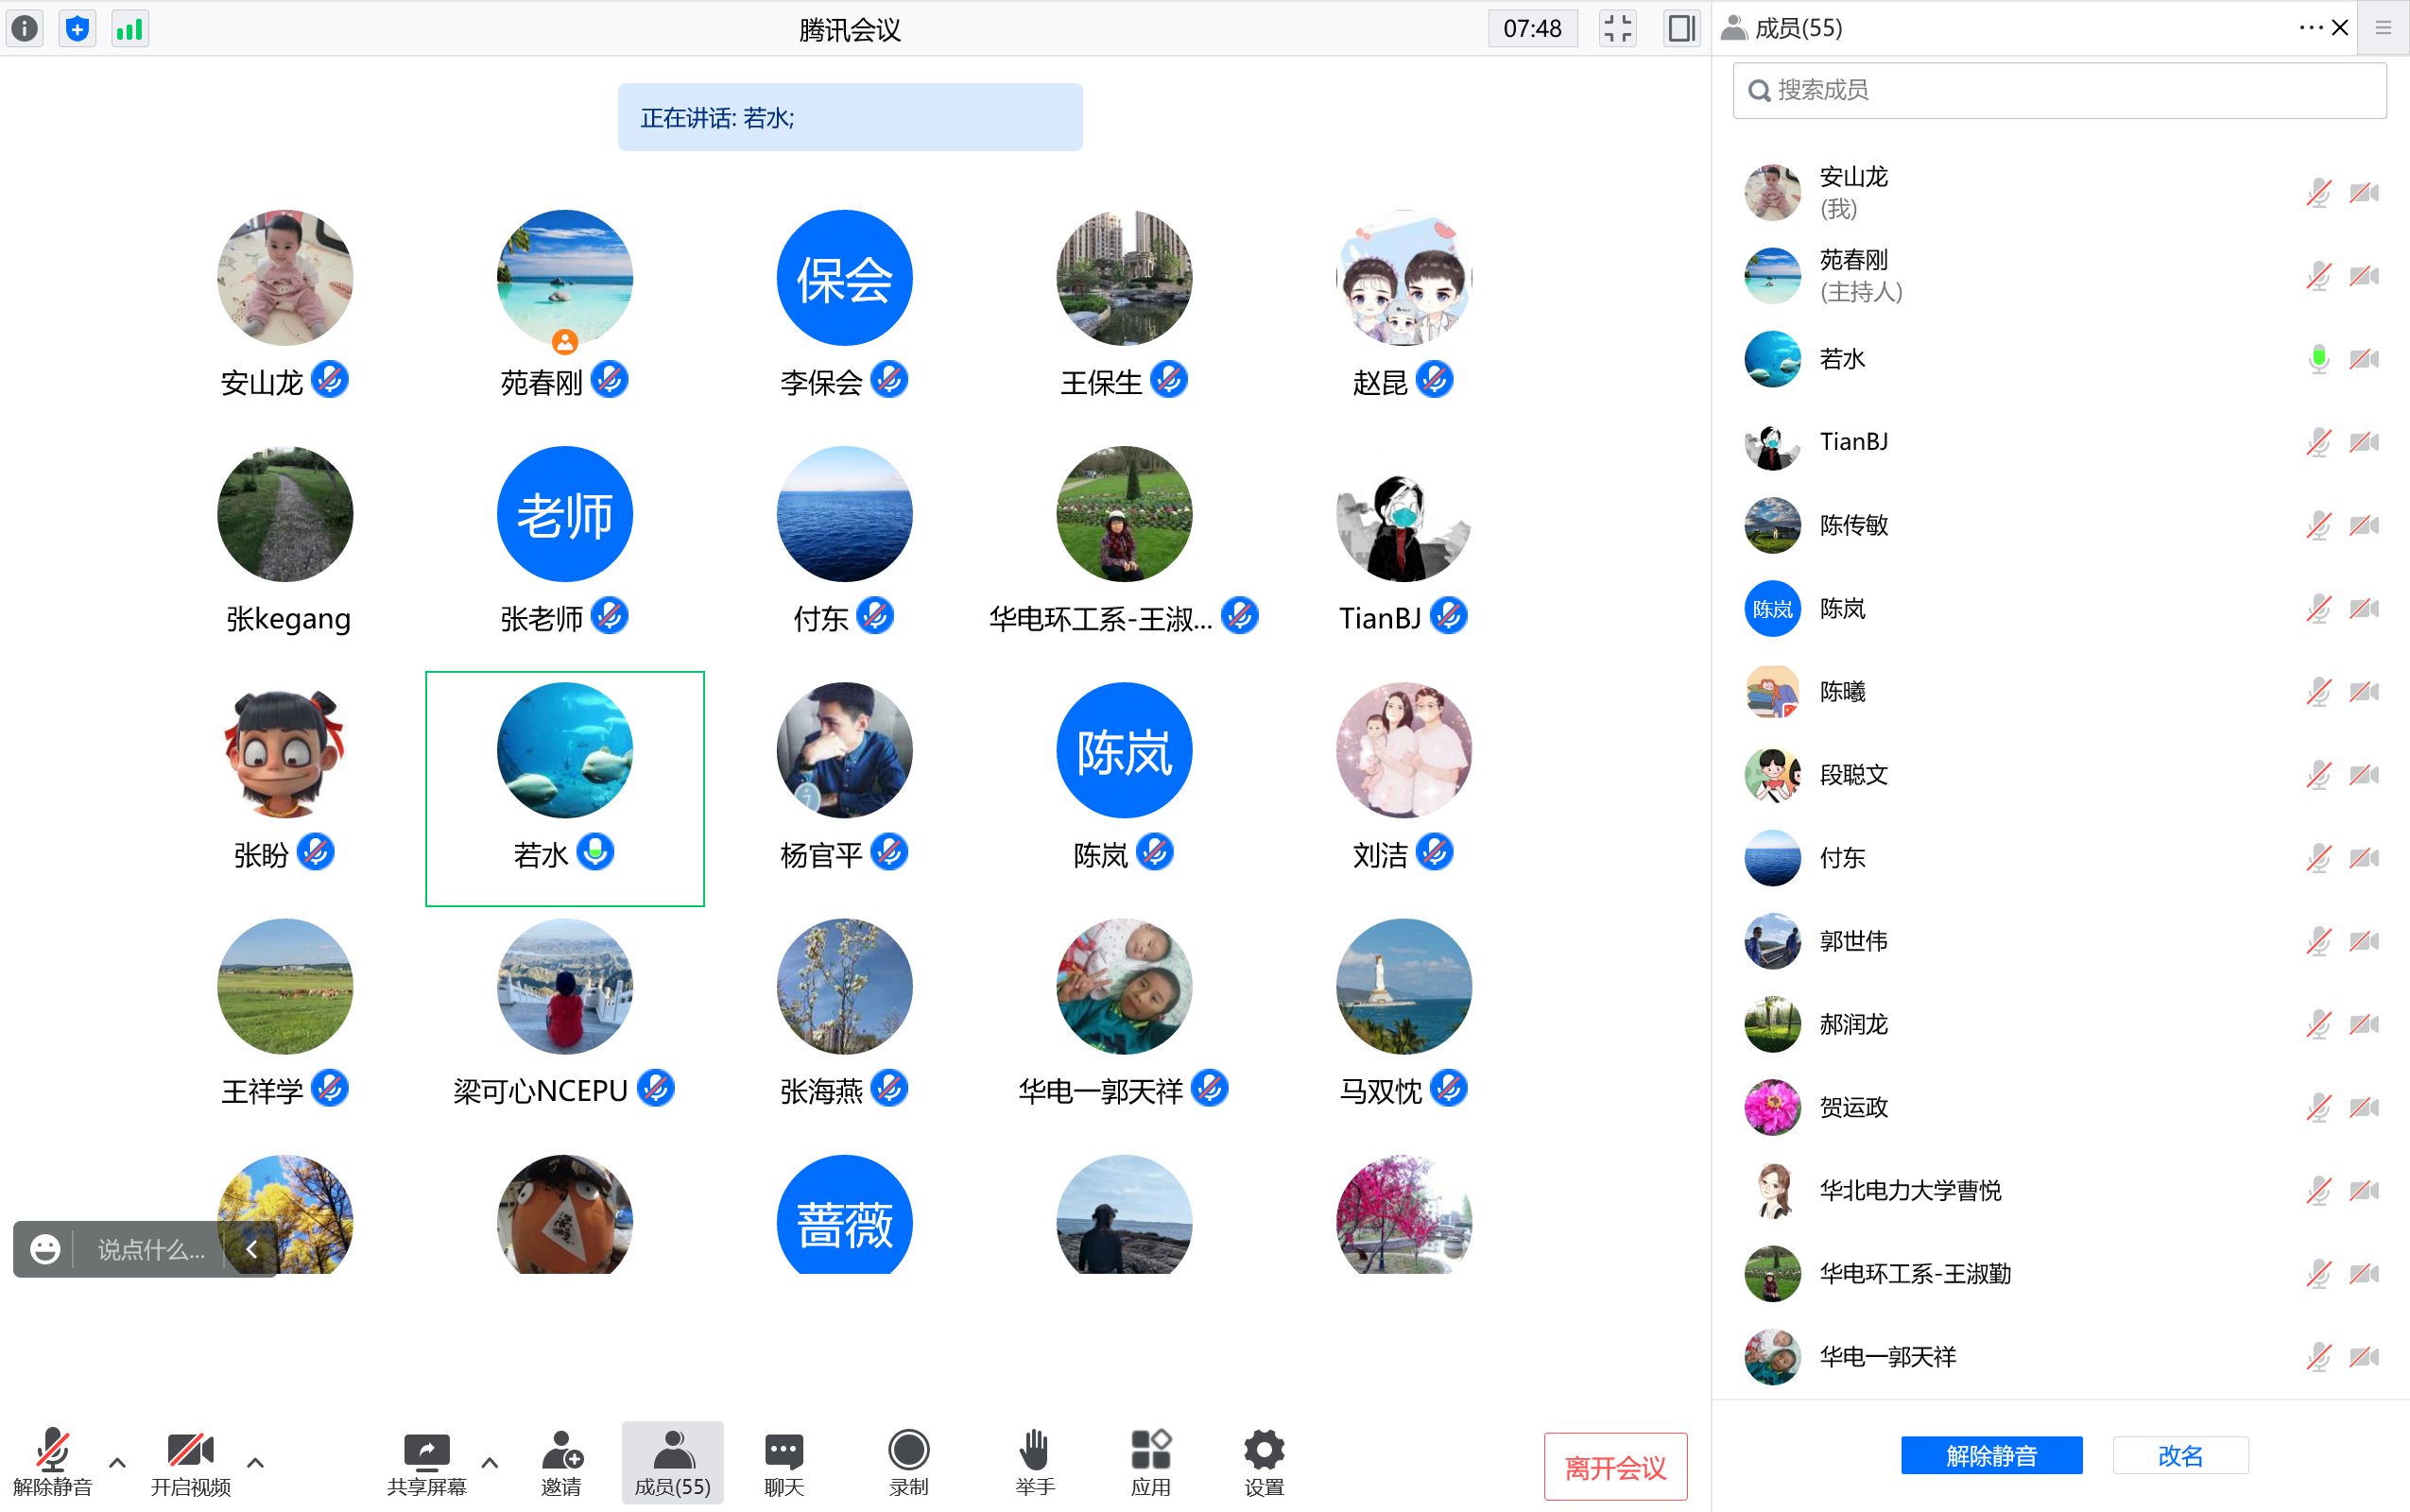Click the mic icon next to 赵昆 in grid

pyautogui.click(x=1434, y=380)
